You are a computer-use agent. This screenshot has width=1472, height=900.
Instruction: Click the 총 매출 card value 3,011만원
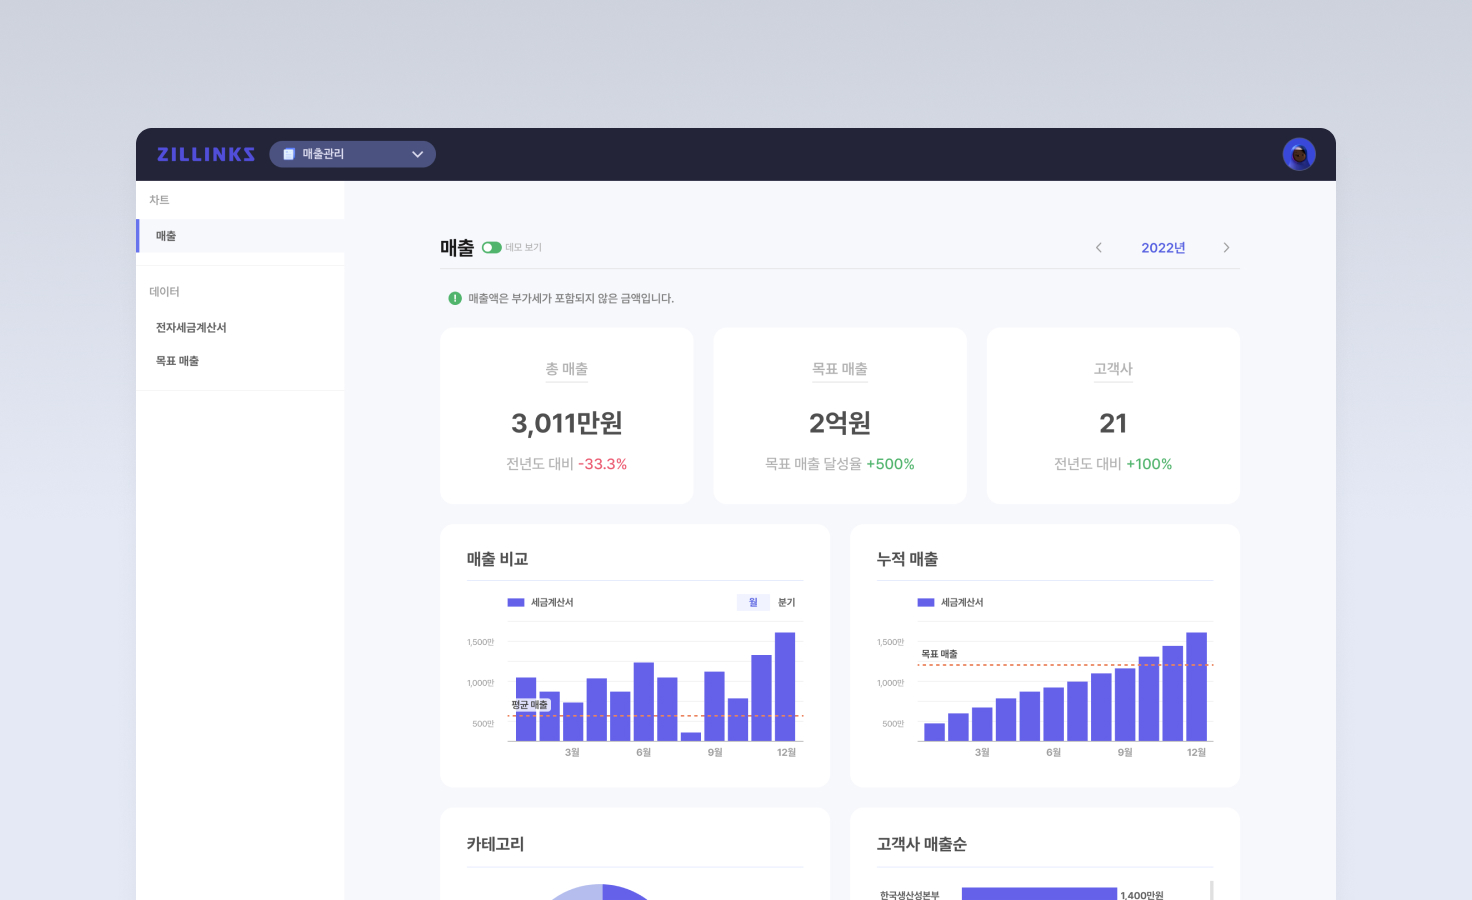[x=567, y=423]
